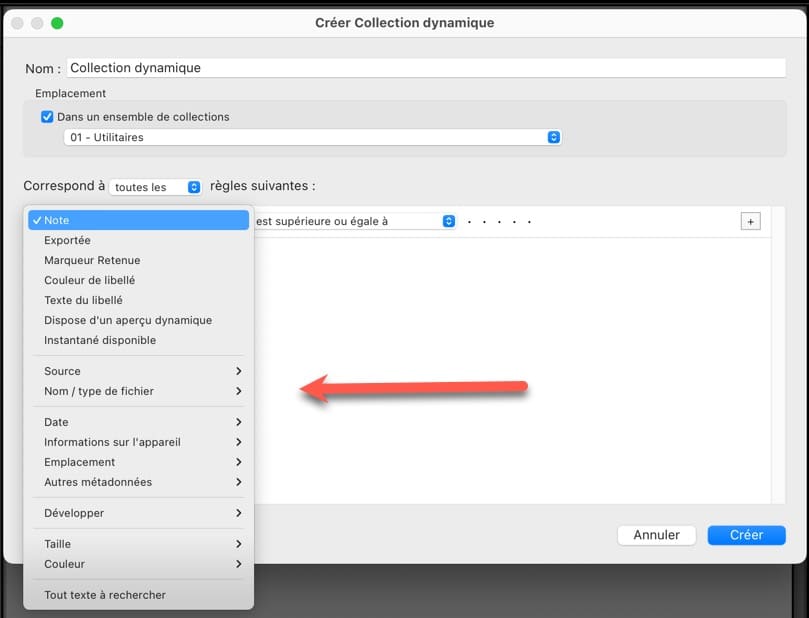
Task: Open the Emplacement submenu entry
Action: tap(138, 462)
